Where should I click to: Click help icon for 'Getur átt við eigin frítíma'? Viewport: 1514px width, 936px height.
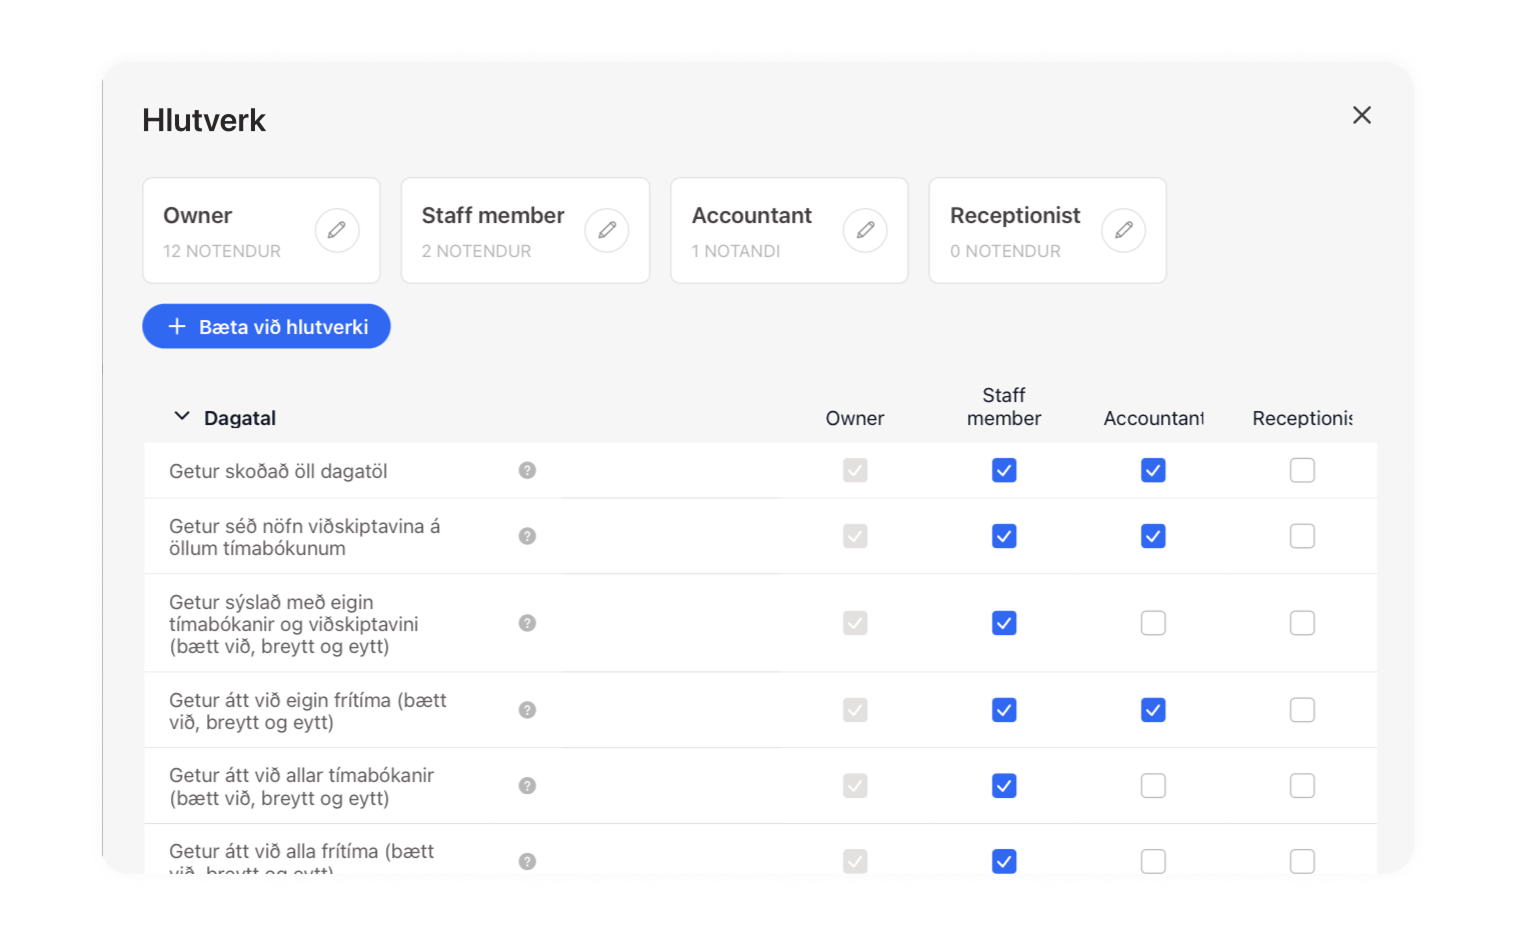(527, 710)
